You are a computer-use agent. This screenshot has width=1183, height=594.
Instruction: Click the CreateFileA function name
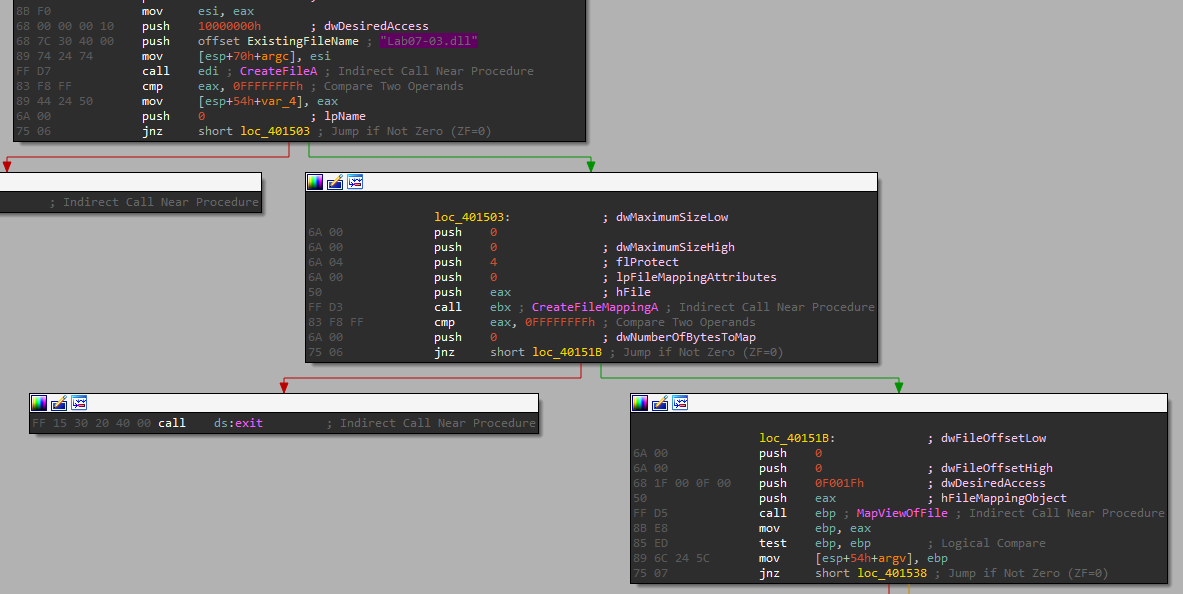tap(278, 71)
